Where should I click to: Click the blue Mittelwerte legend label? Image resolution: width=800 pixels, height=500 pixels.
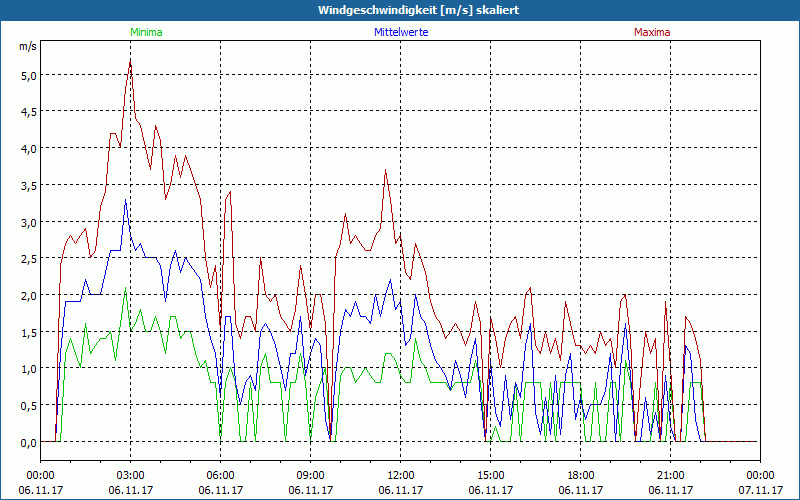click(401, 32)
